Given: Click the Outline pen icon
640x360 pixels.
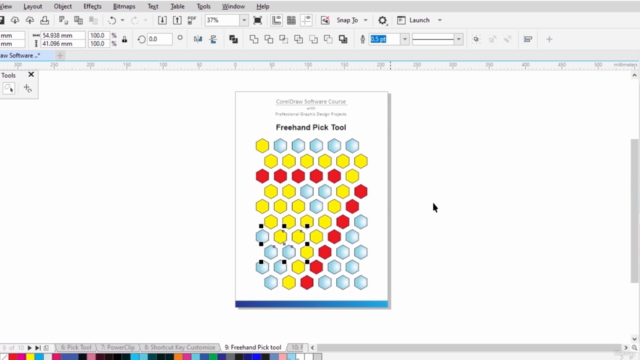Looking at the screenshot, I should pyautogui.click(x=362, y=39).
